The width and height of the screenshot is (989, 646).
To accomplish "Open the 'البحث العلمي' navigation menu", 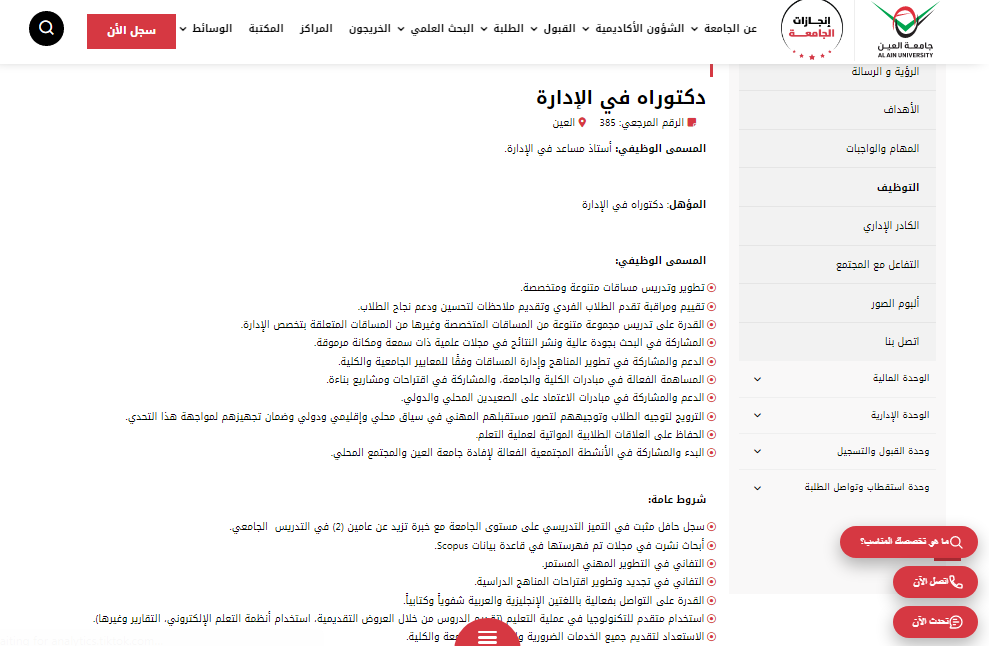I will click(x=440, y=29).
